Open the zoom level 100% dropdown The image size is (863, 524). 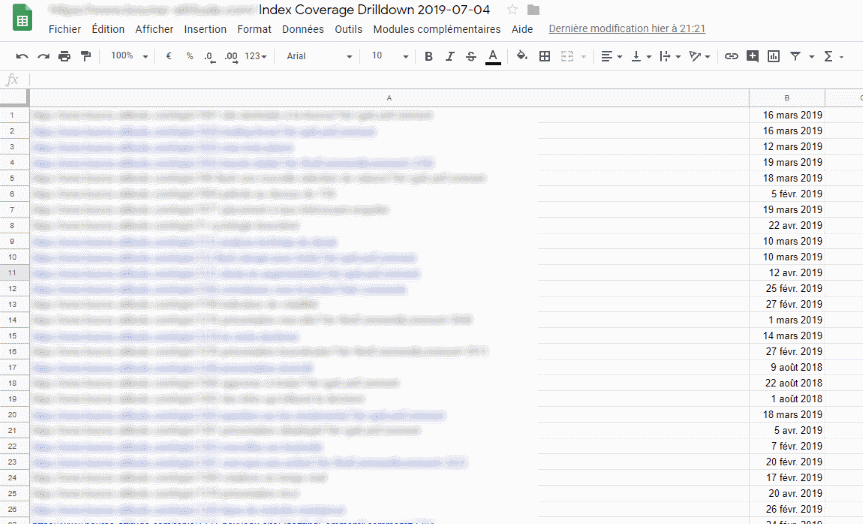click(130, 57)
